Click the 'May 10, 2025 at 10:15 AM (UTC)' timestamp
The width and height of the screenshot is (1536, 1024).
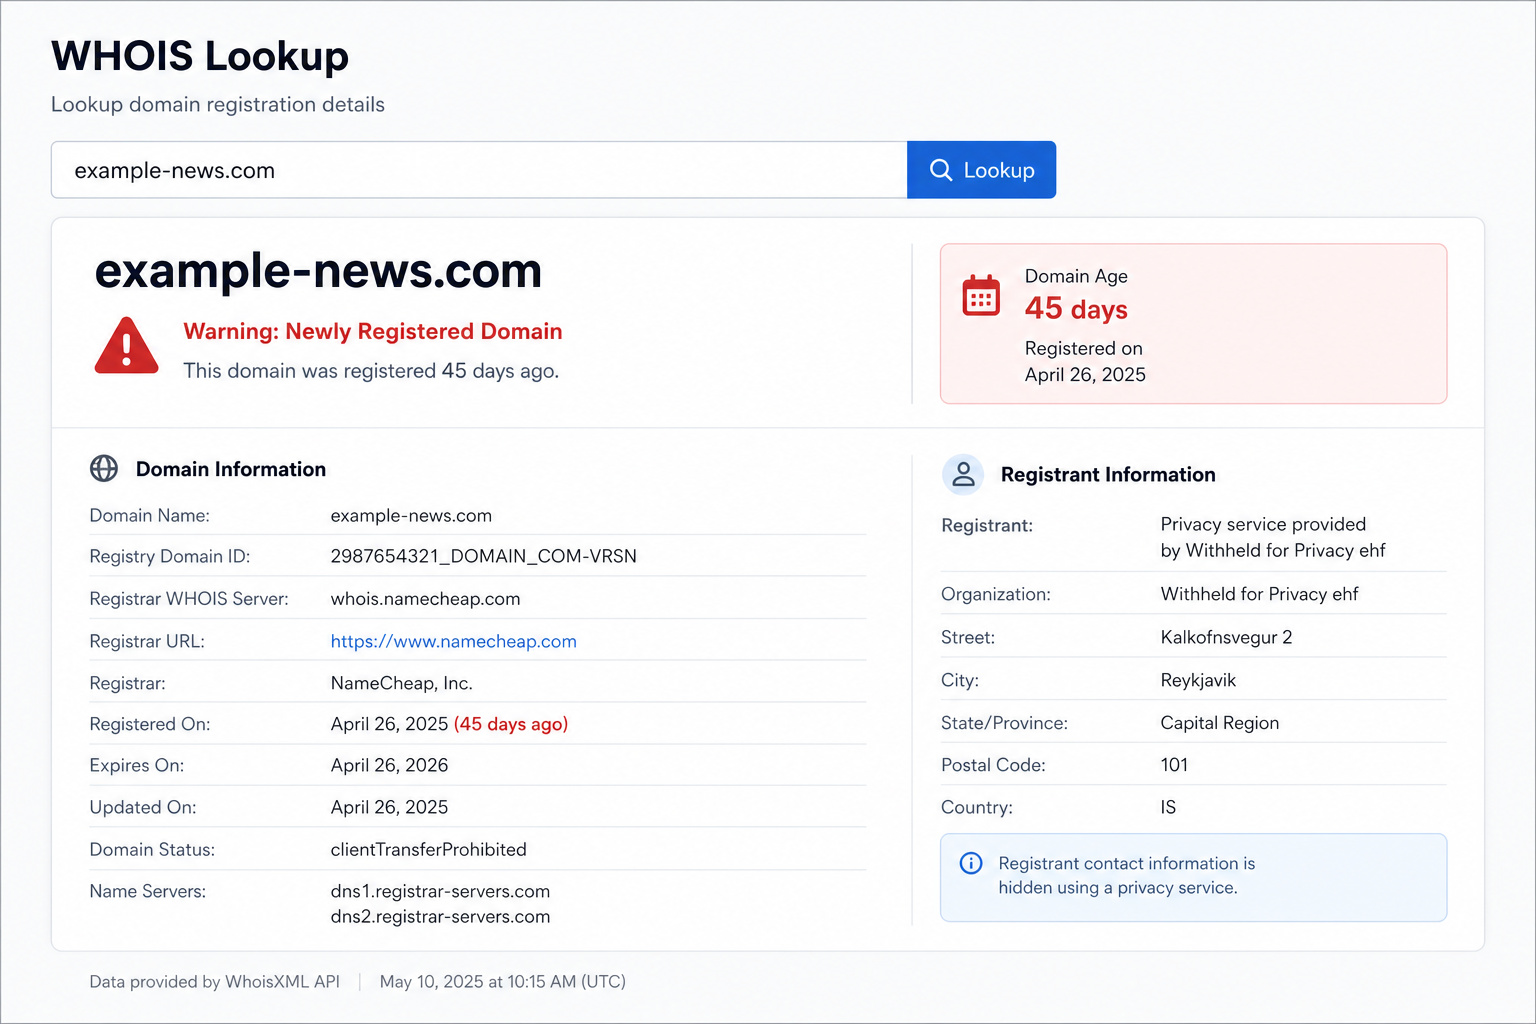pos(502,982)
